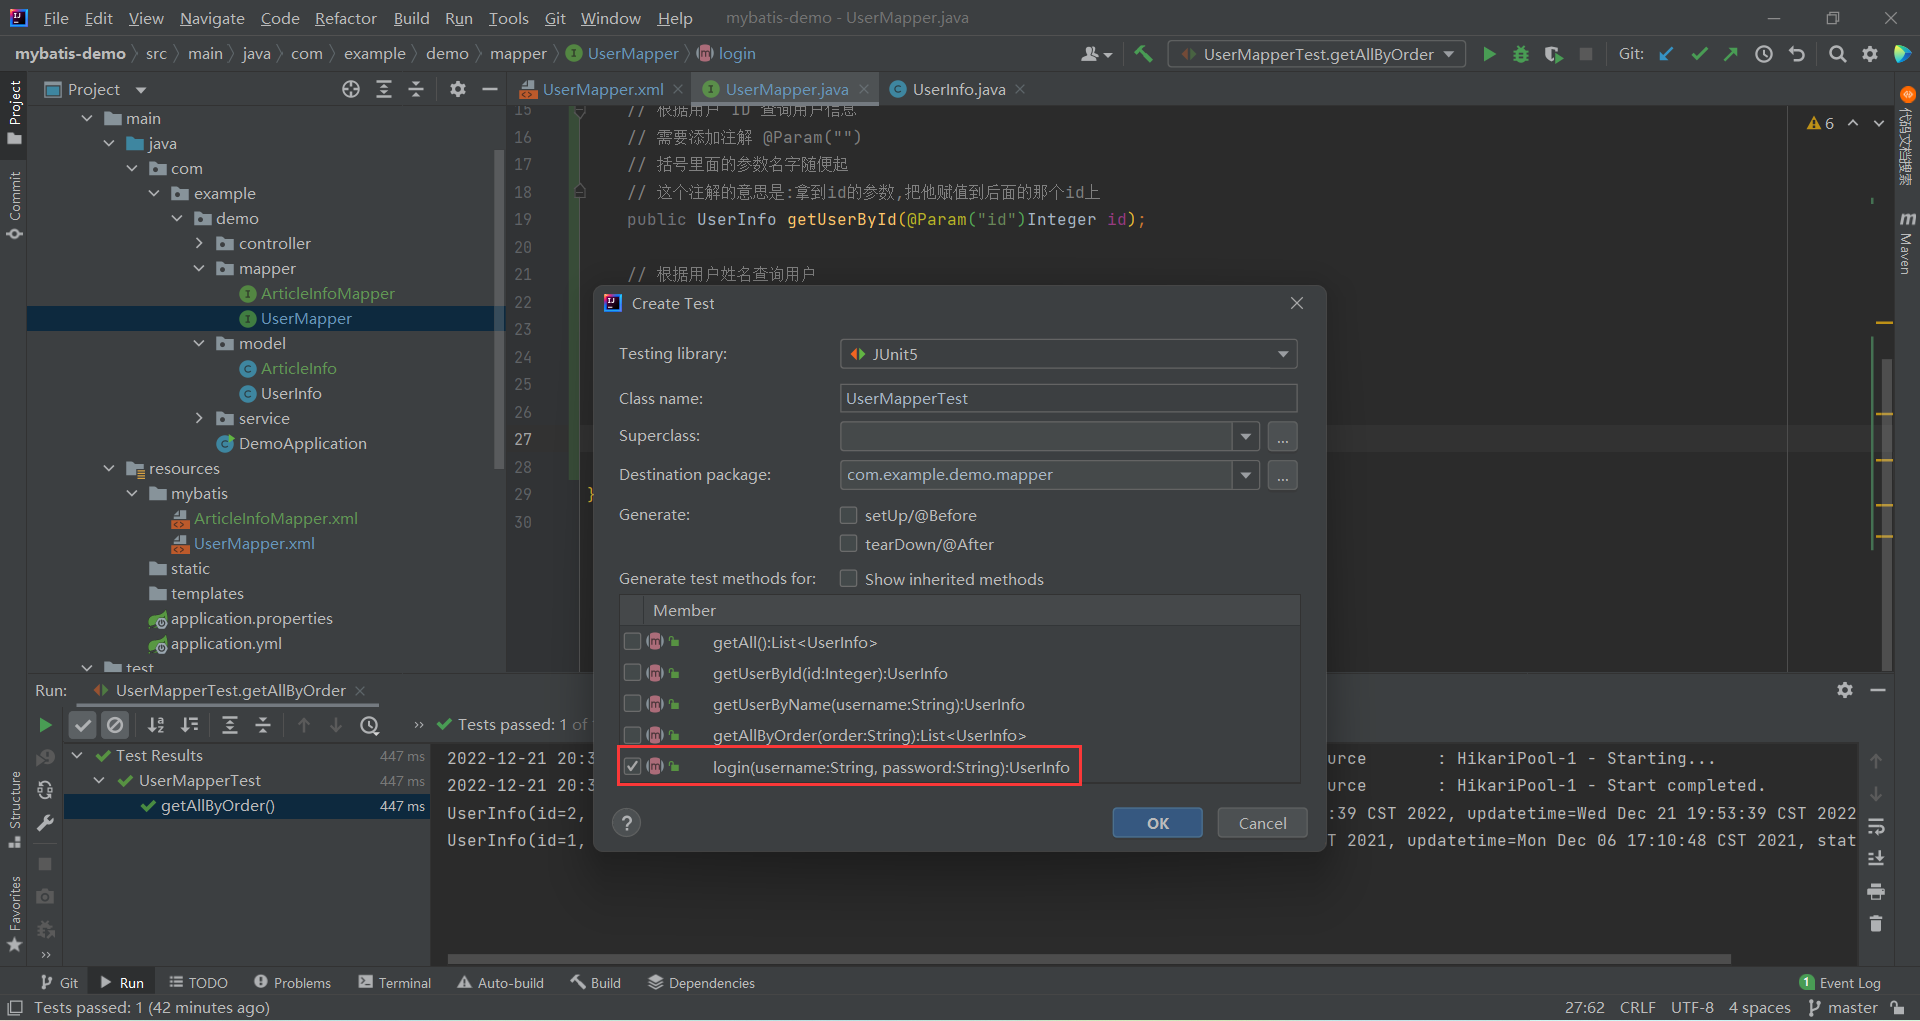This screenshot has width=1920, height=1021.
Task: Open the Terminal tool window tab
Action: point(394,983)
